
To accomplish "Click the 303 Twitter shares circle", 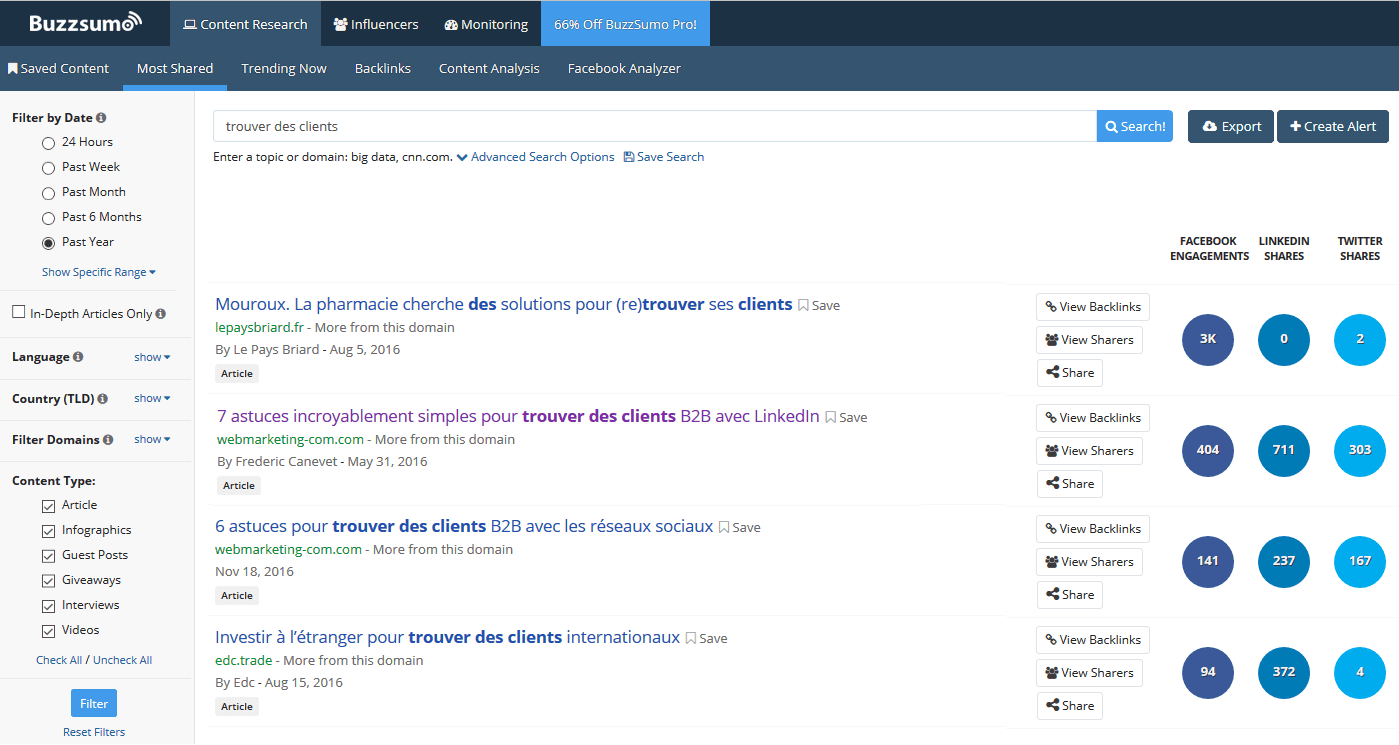I will (1360, 450).
